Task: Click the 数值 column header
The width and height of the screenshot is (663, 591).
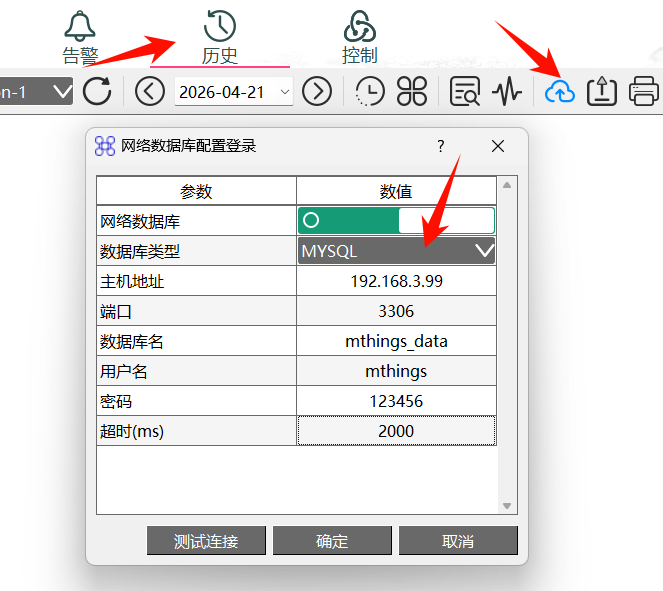Action: click(396, 191)
